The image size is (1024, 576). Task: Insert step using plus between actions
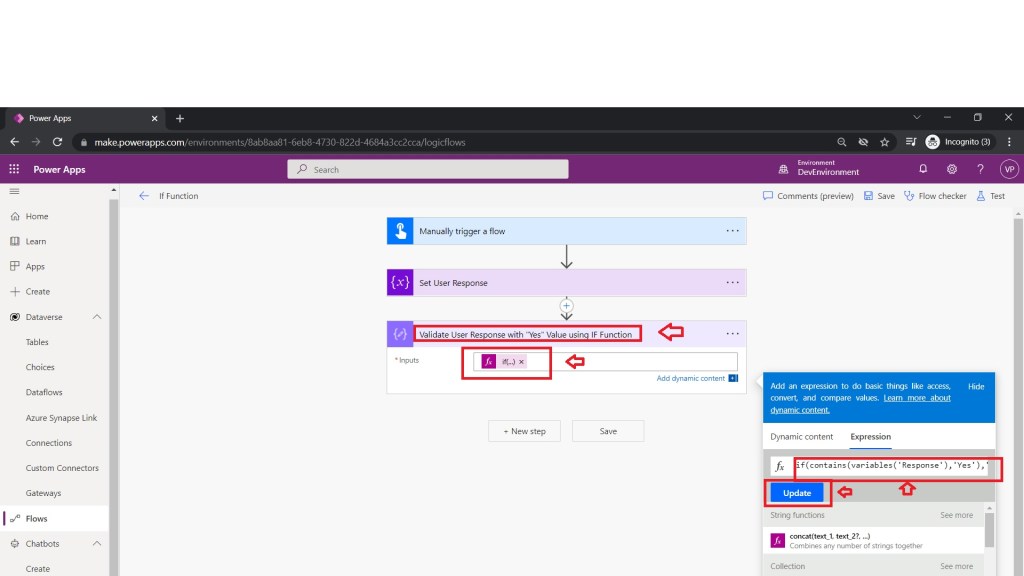point(566,305)
